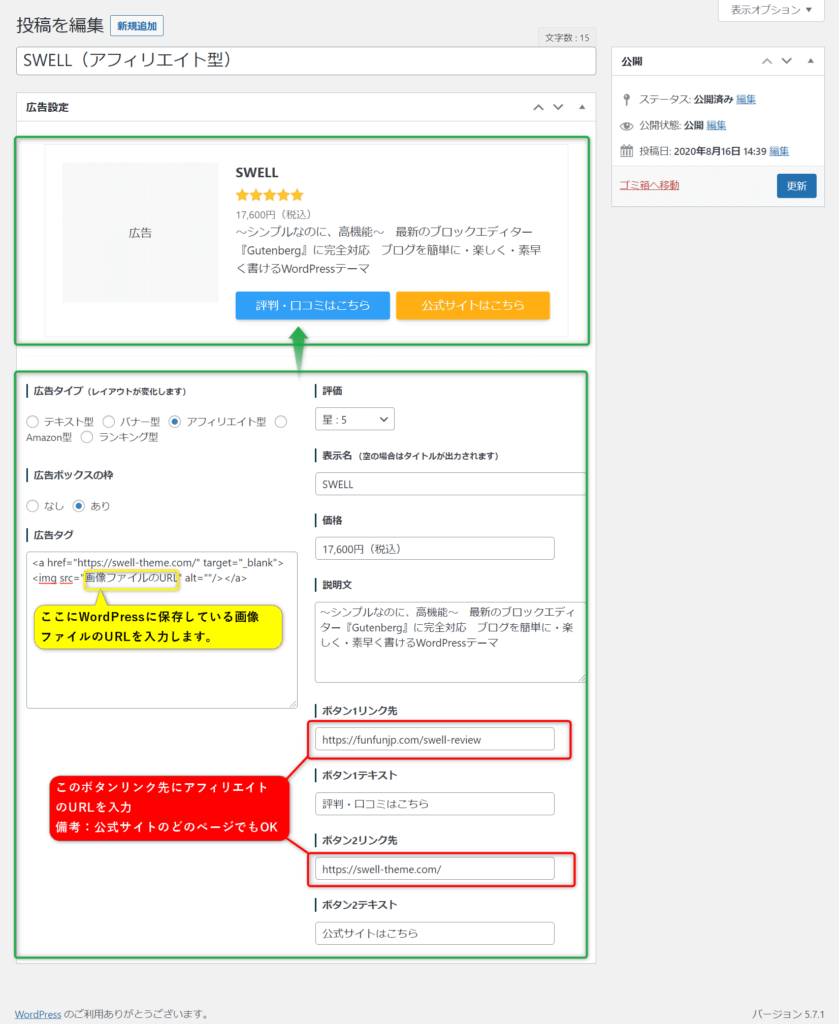Image resolution: width=839 pixels, height=1024 pixels.
Task: Click the 文字数 : 15 counter
Action: point(567,38)
